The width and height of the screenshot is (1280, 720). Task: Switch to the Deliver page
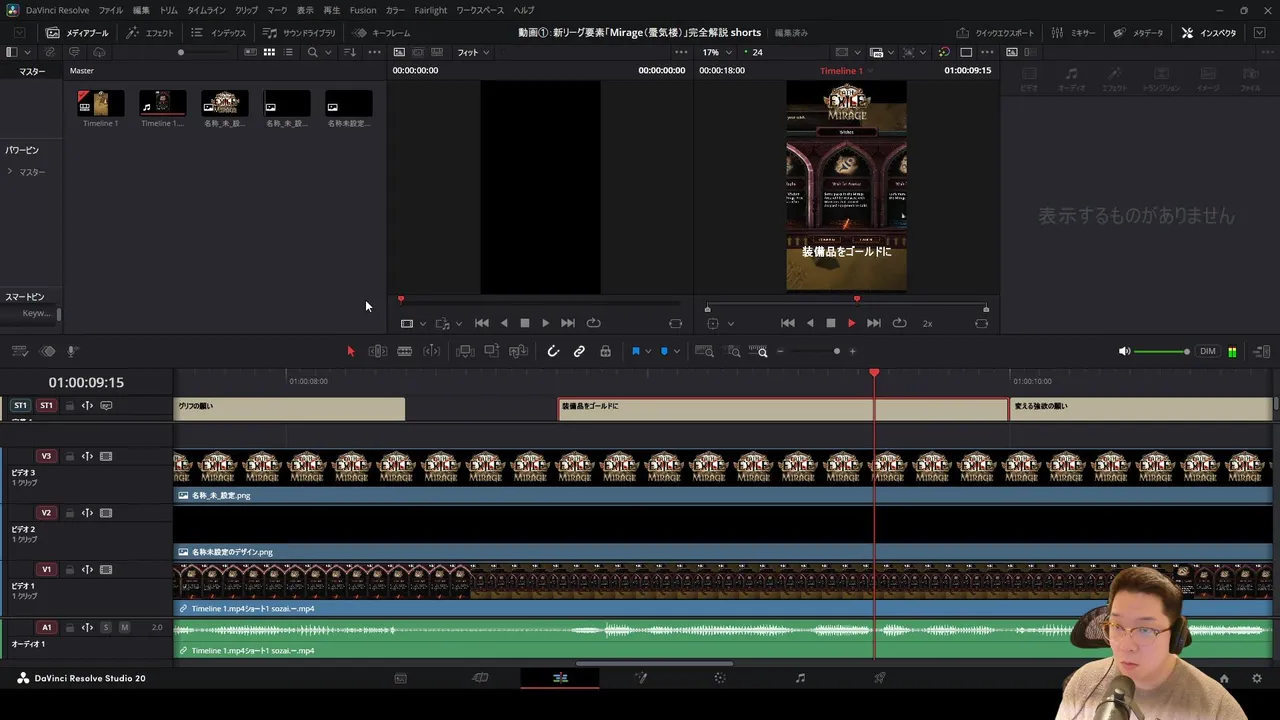880,678
